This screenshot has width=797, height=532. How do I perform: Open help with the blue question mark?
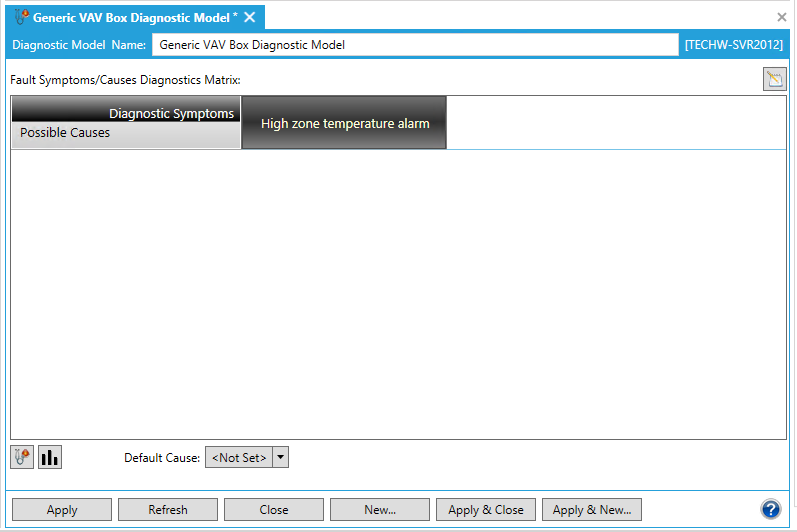coord(770,509)
